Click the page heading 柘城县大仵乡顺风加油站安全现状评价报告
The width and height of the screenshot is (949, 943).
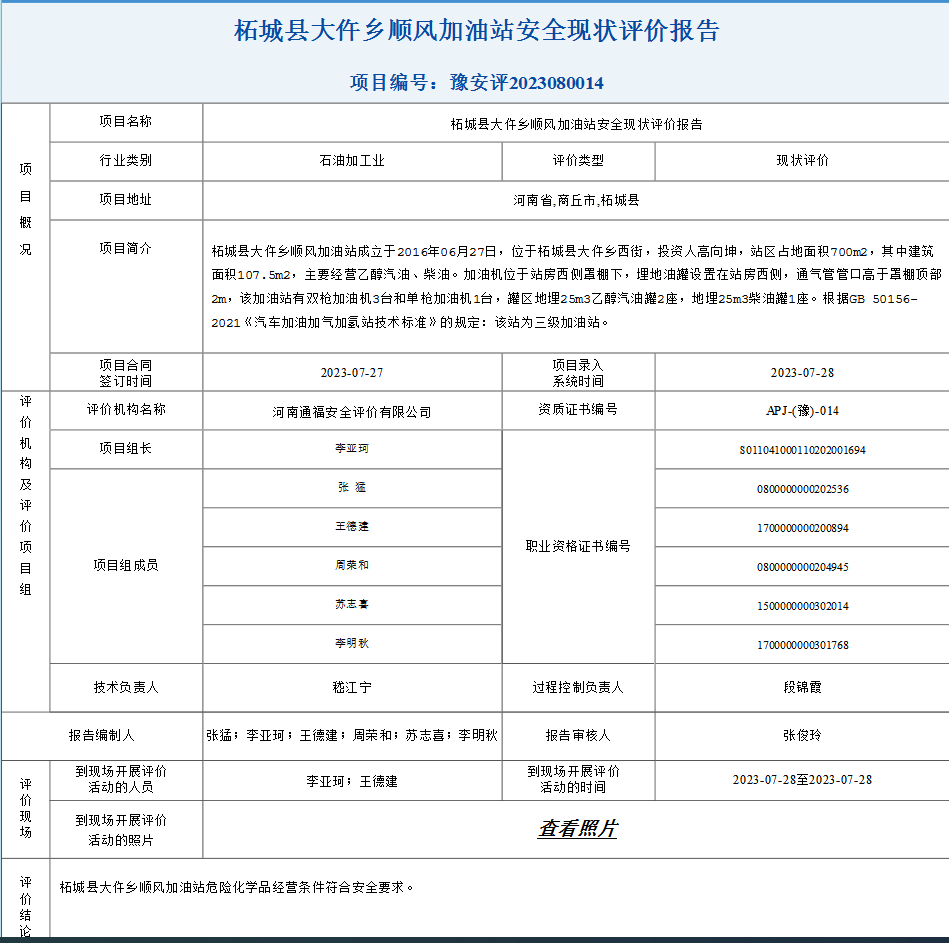point(476,31)
